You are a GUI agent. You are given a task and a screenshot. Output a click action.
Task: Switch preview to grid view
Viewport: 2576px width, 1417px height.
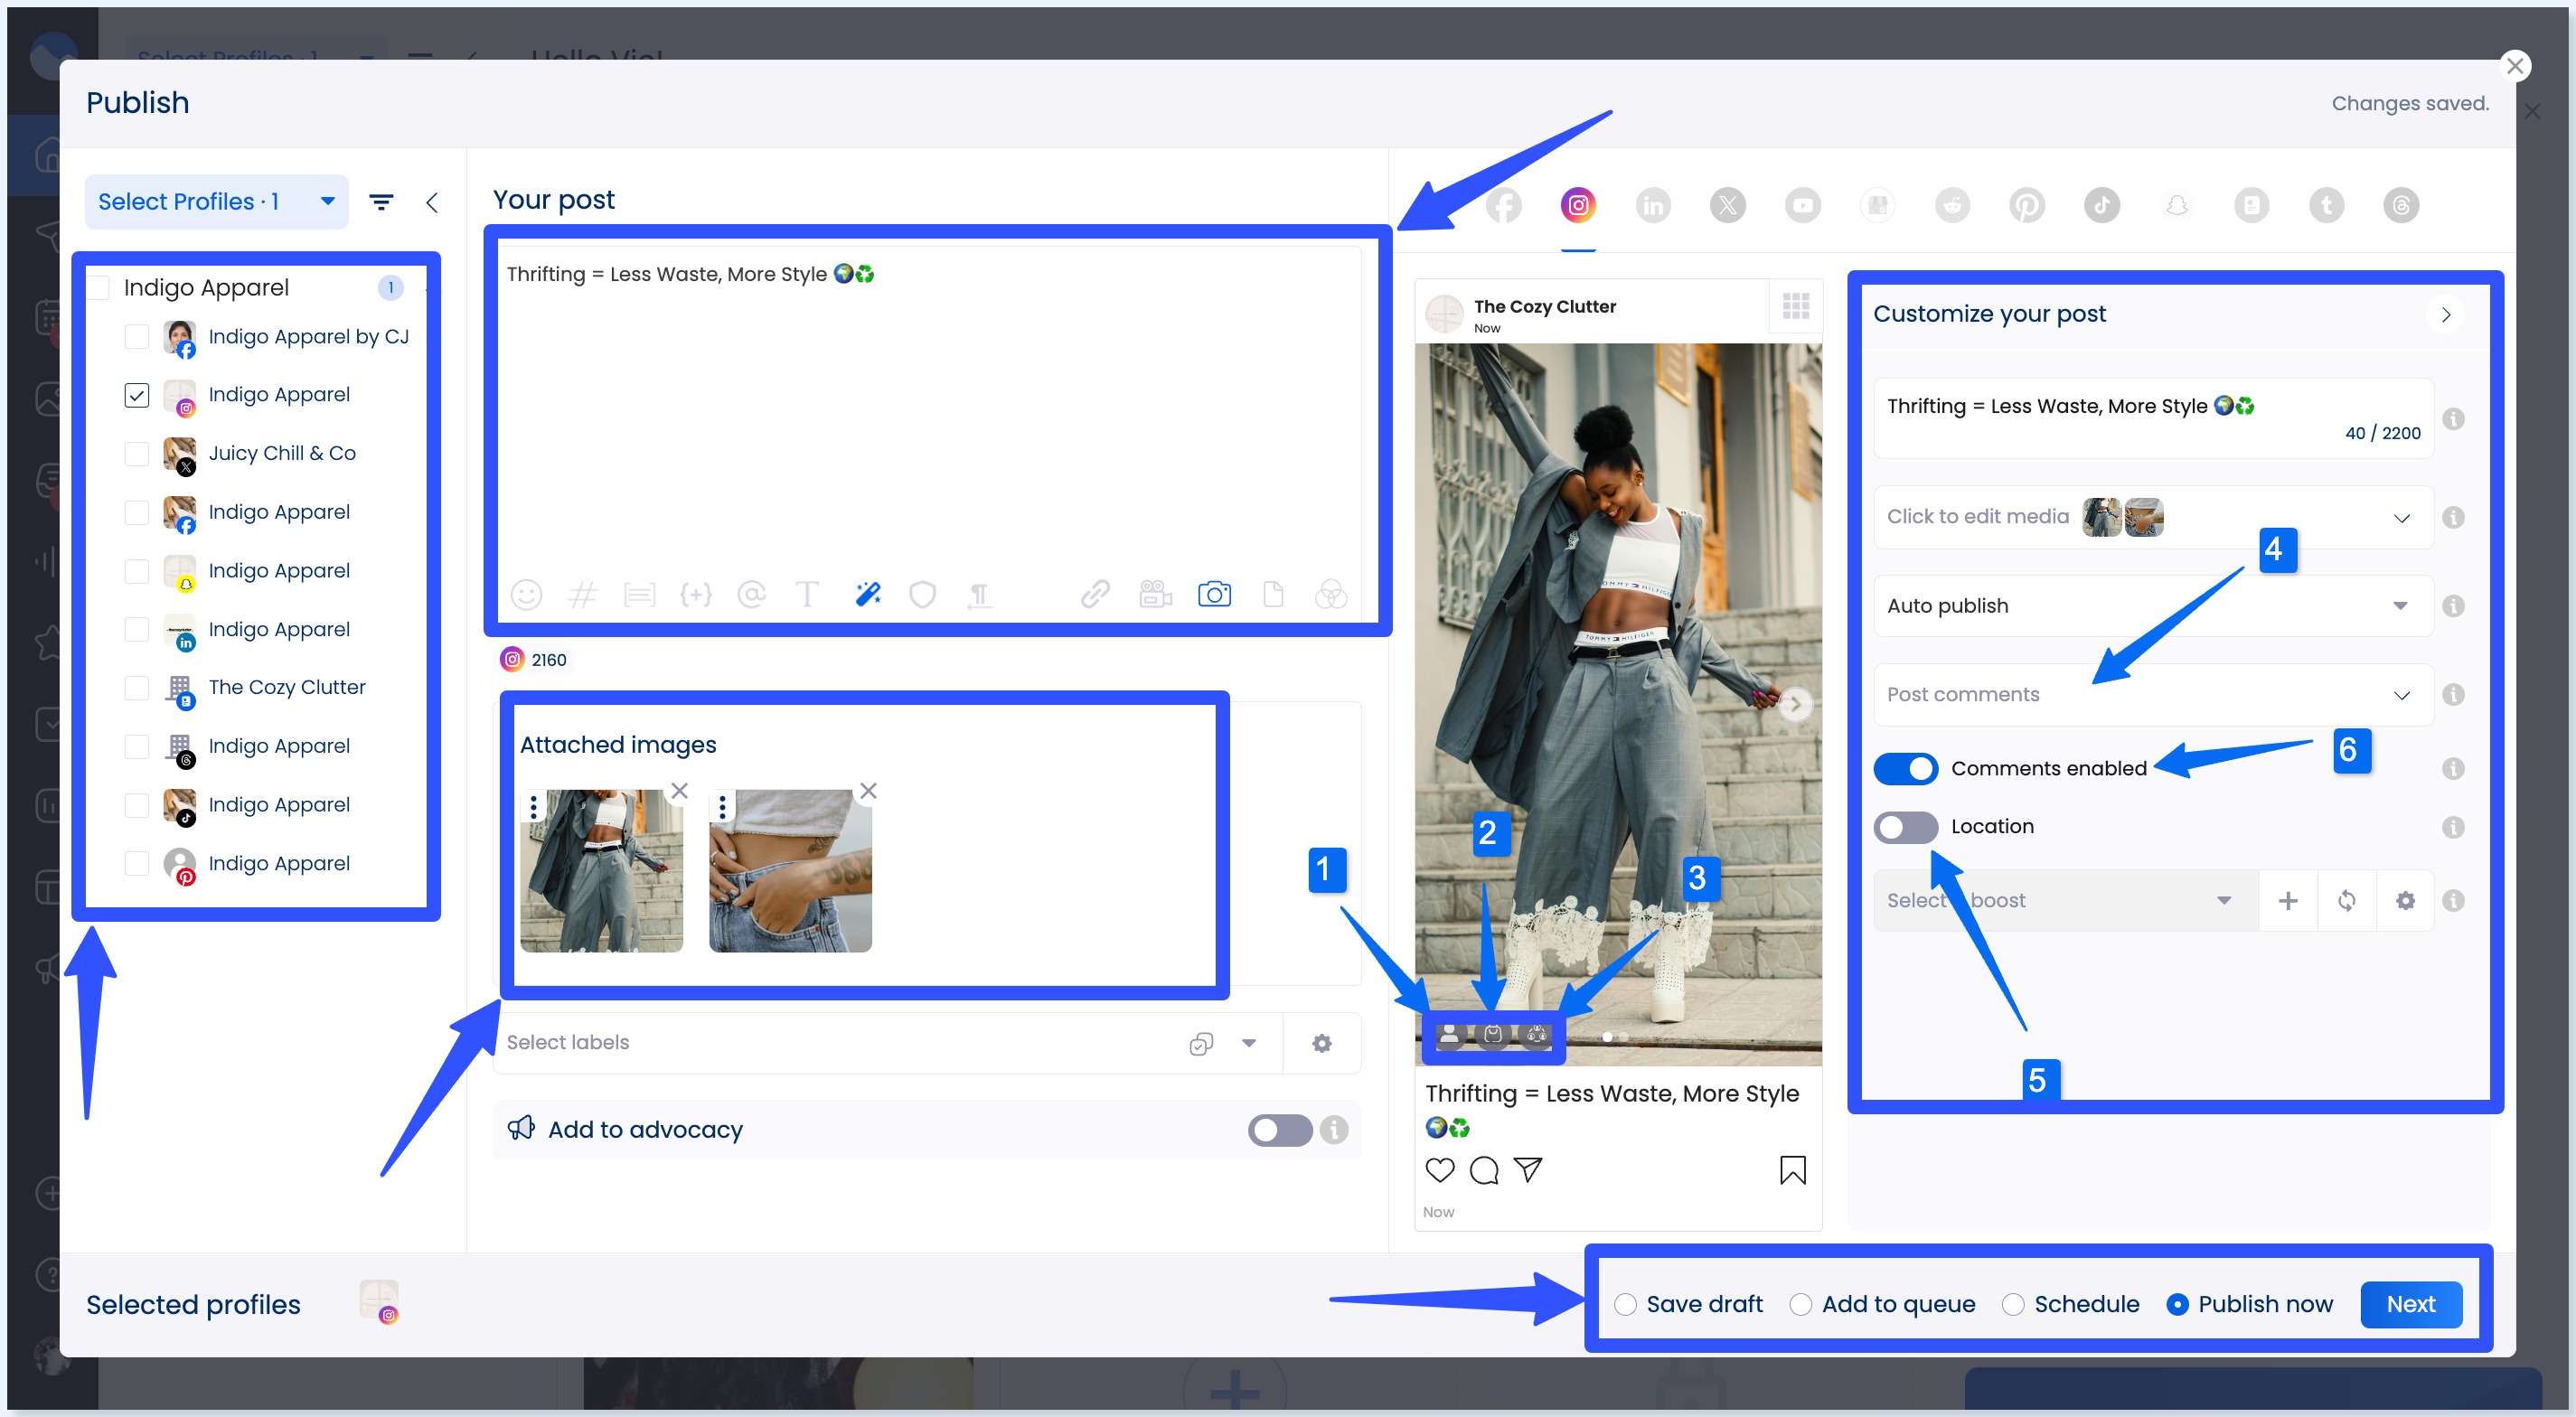(x=1795, y=306)
